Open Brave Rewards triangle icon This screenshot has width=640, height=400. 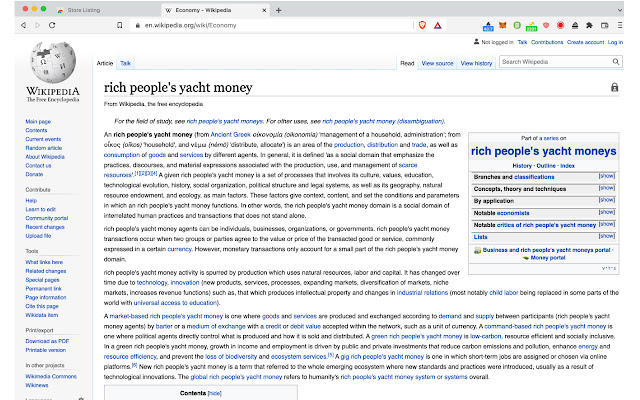[x=439, y=23]
